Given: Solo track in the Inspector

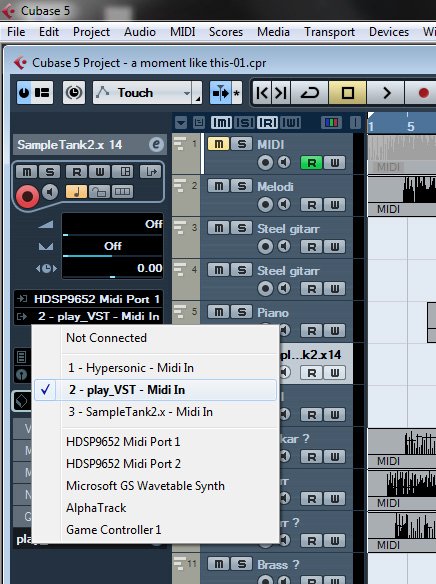Looking at the screenshot, I should tap(50, 172).
